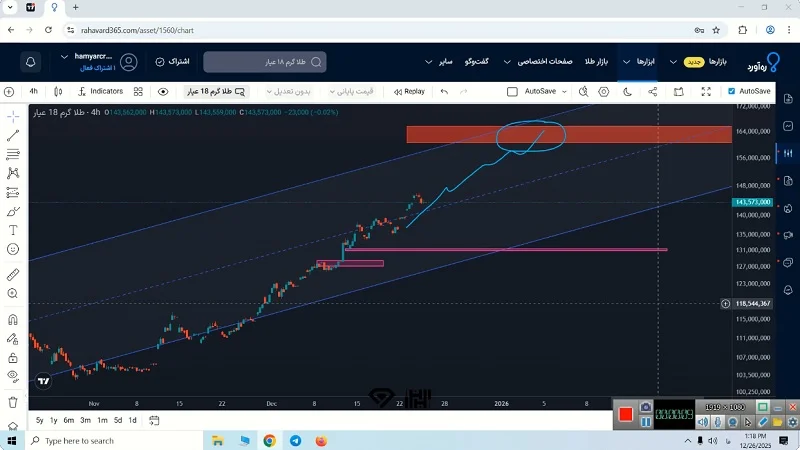Select the brush drawing tool

tap(13, 211)
